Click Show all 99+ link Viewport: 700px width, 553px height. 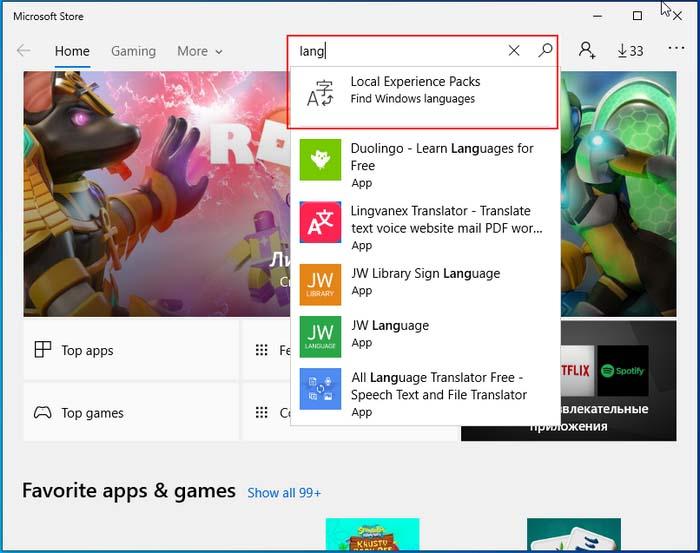(284, 493)
